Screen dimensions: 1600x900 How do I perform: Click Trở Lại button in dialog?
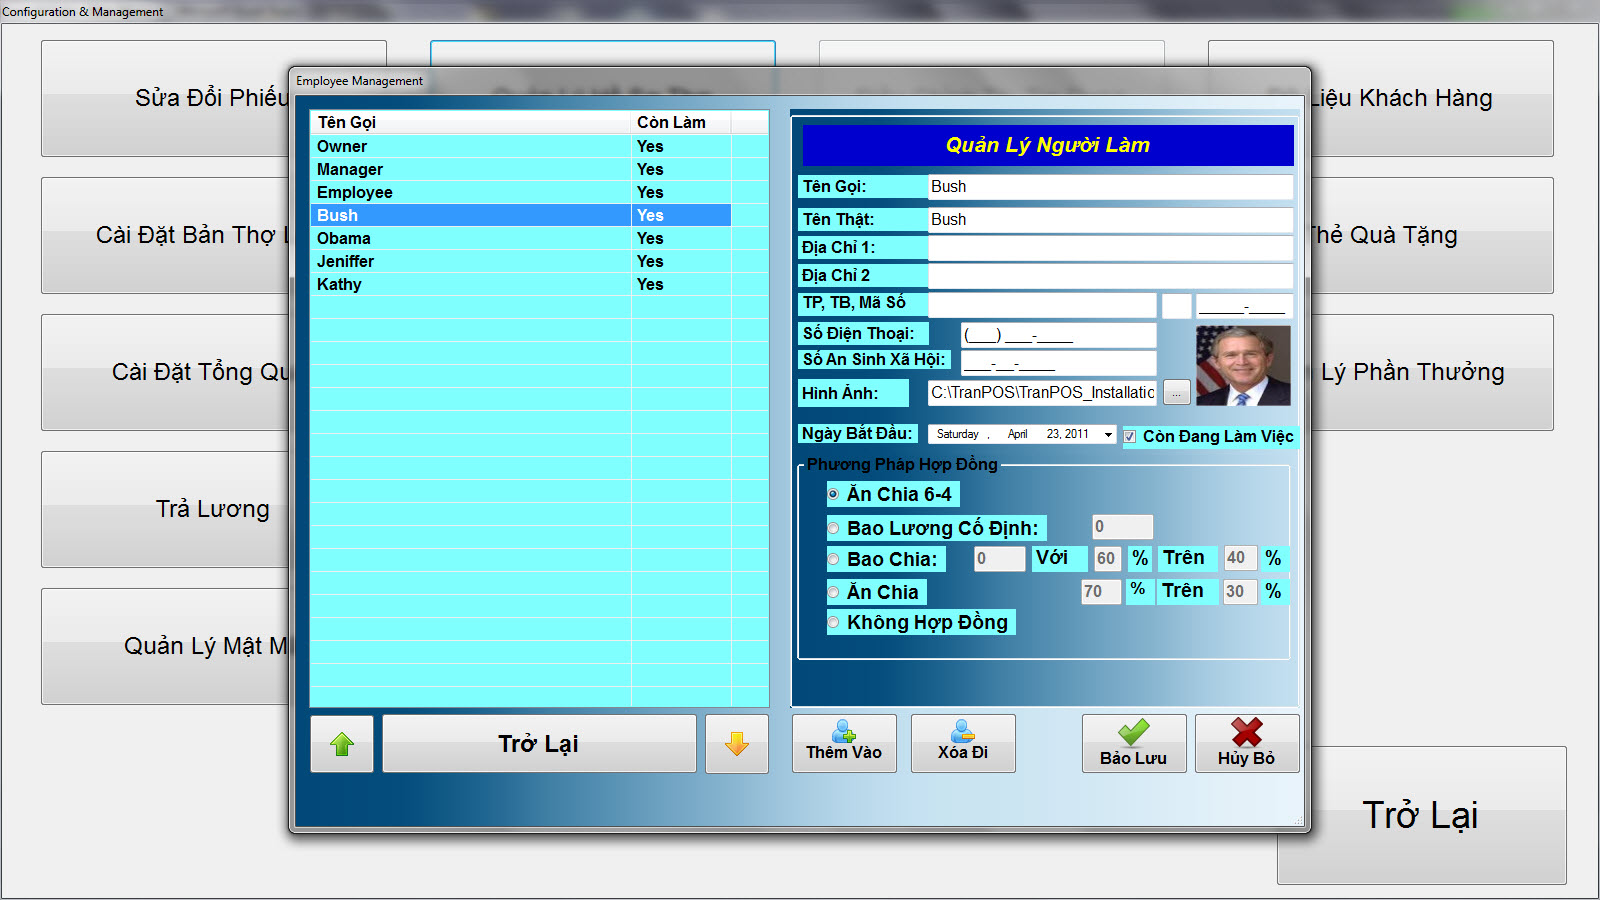(x=539, y=744)
